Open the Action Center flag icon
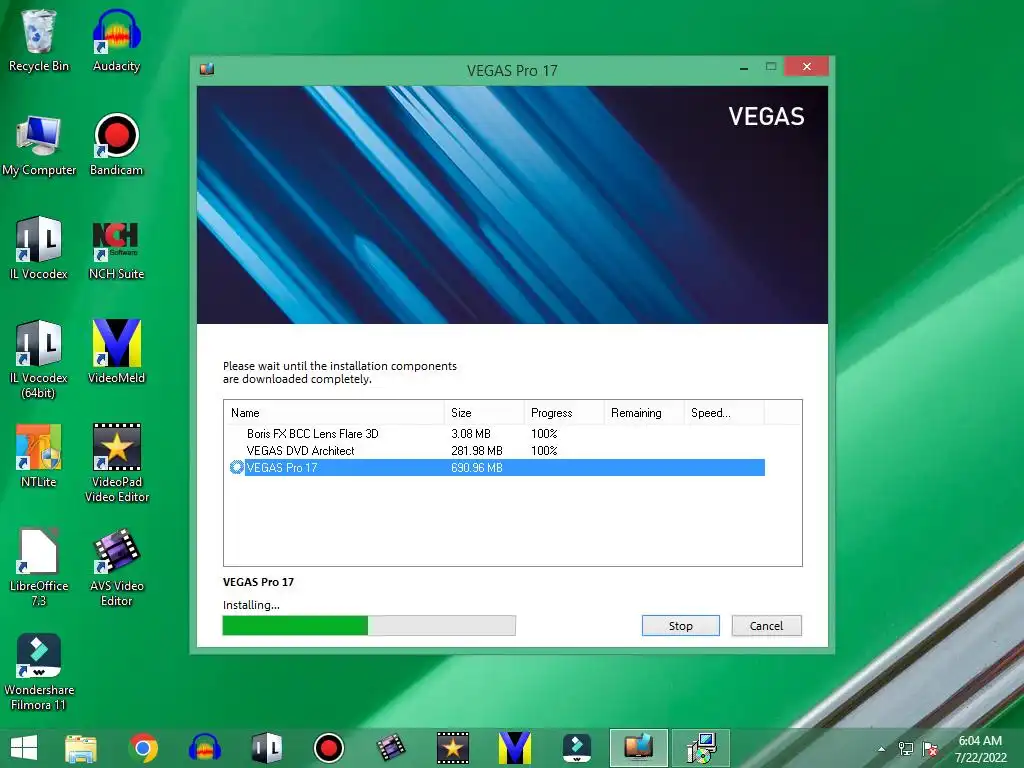Screen dimensions: 1024x768 click(930, 749)
